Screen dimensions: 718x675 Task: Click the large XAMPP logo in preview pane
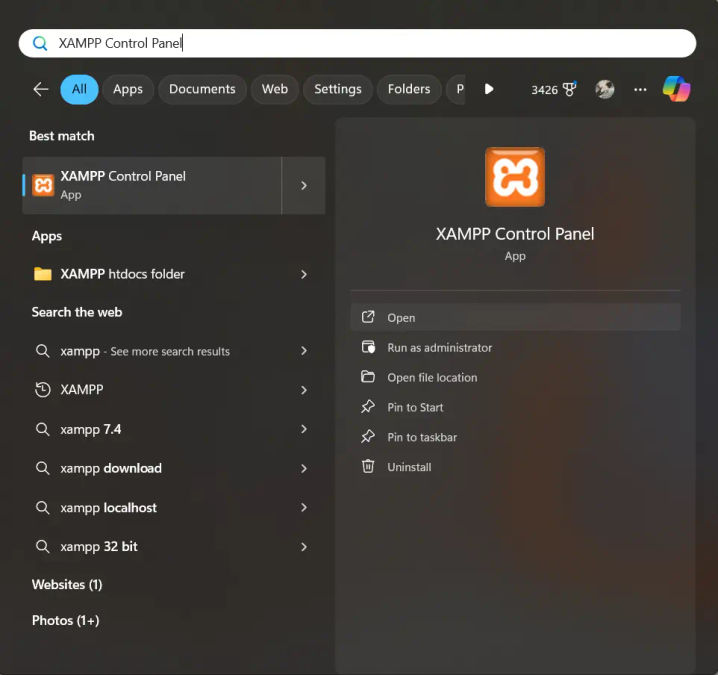[x=515, y=177]
